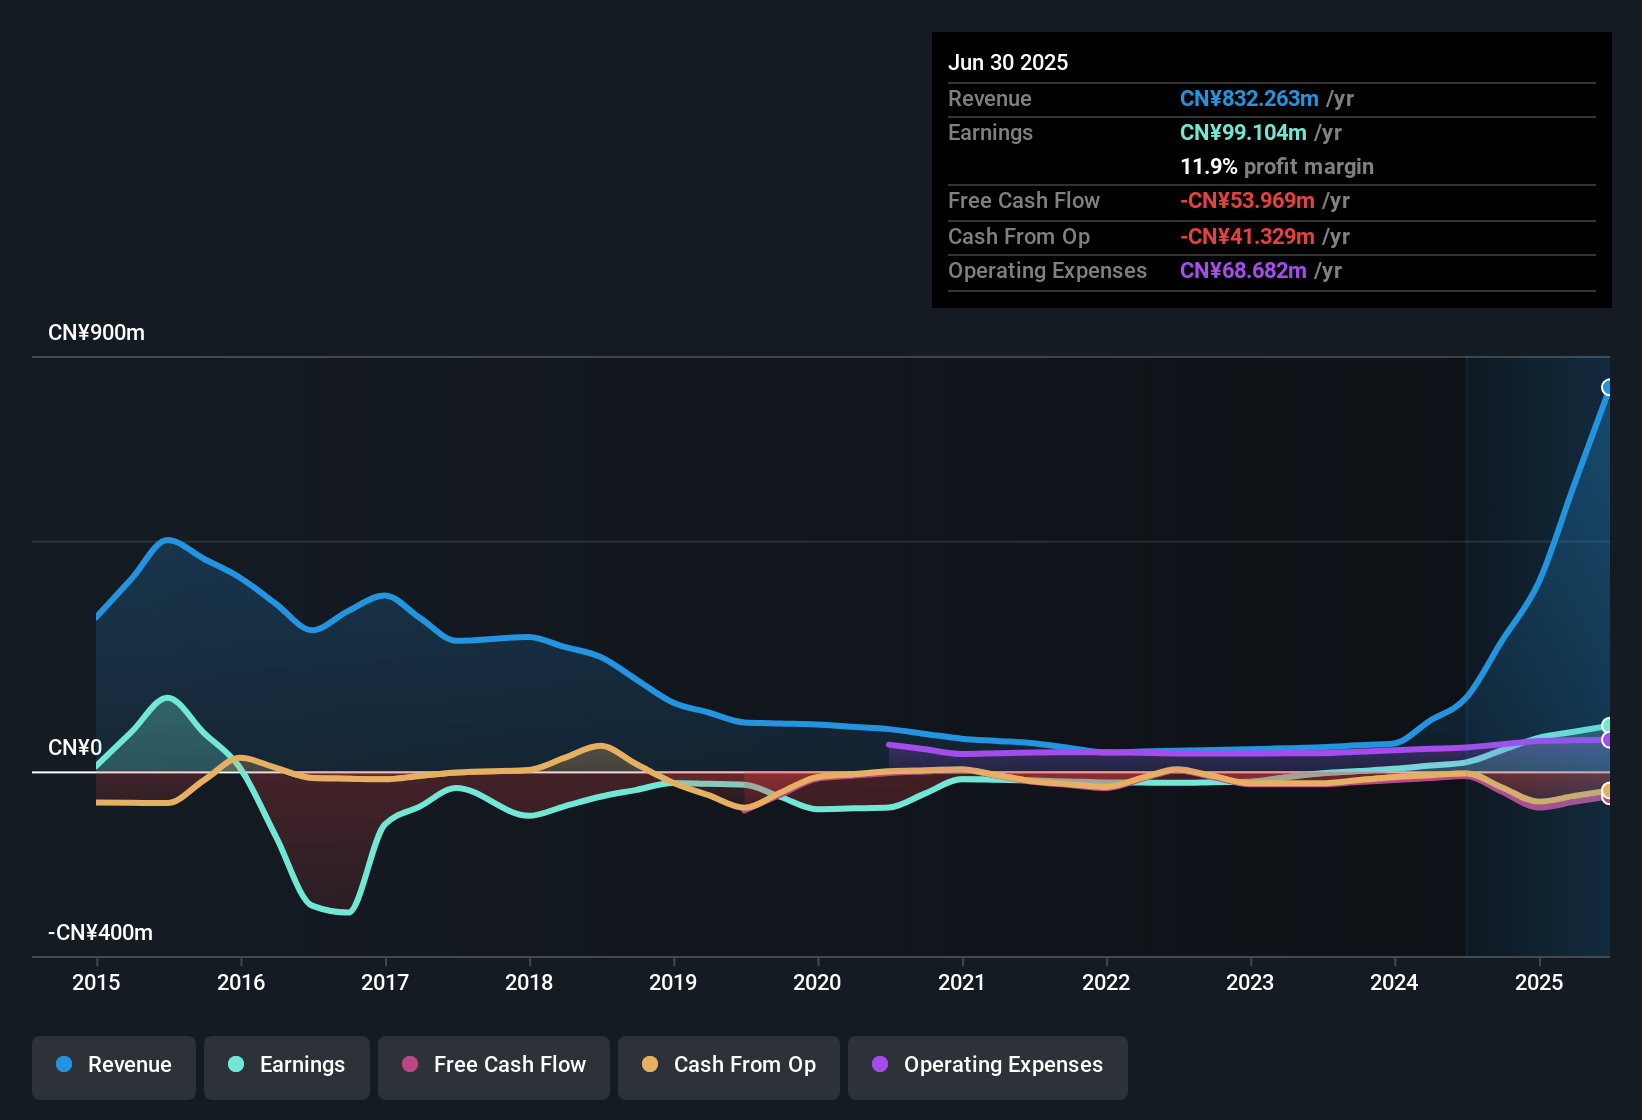Click the blue Revenue legend dot
Viewport: 1642px width, 1120px height.
pos(64,1065)
